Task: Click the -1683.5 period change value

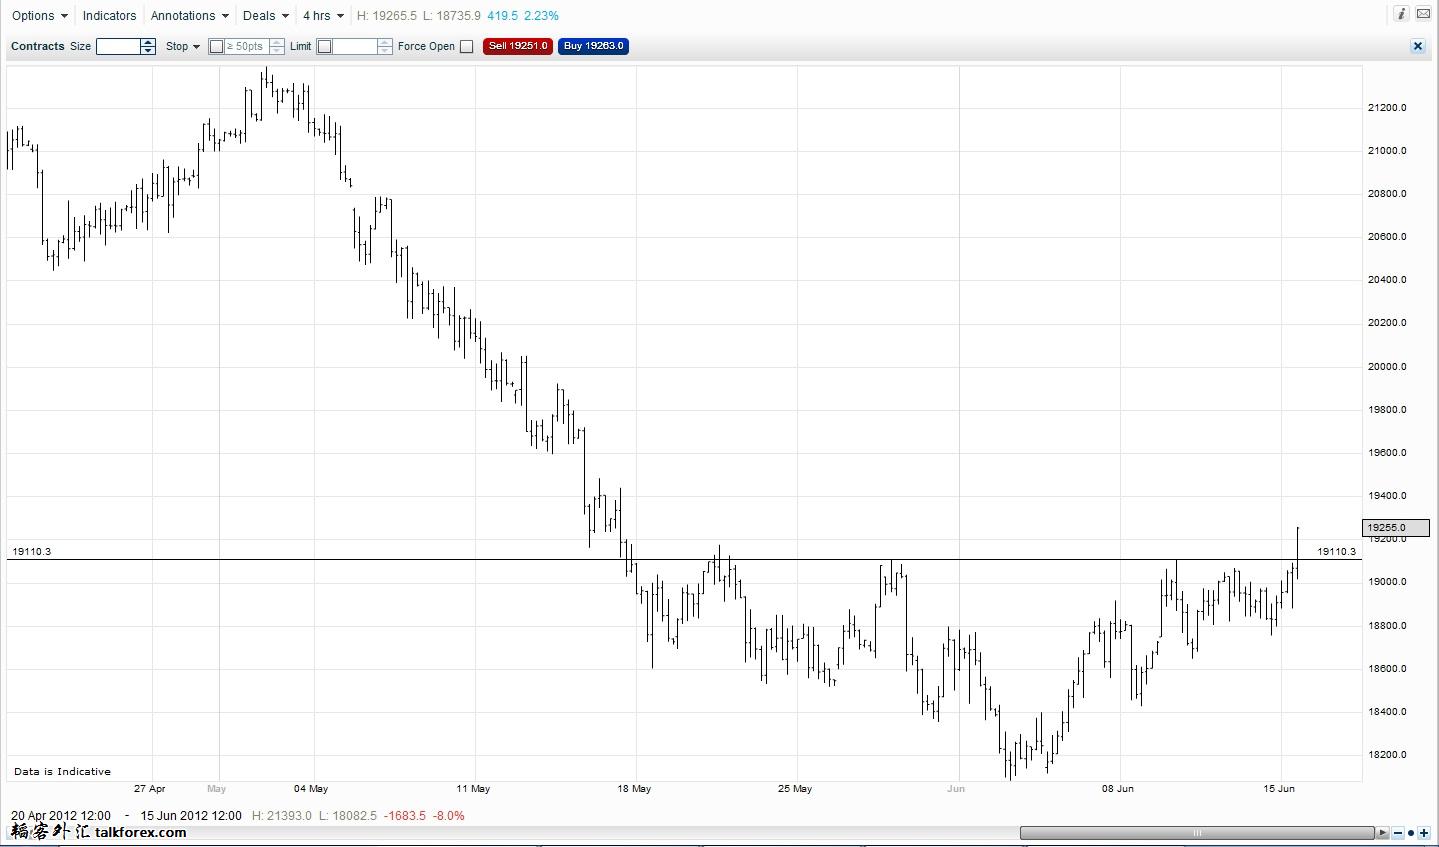Action: click(404, 816)
